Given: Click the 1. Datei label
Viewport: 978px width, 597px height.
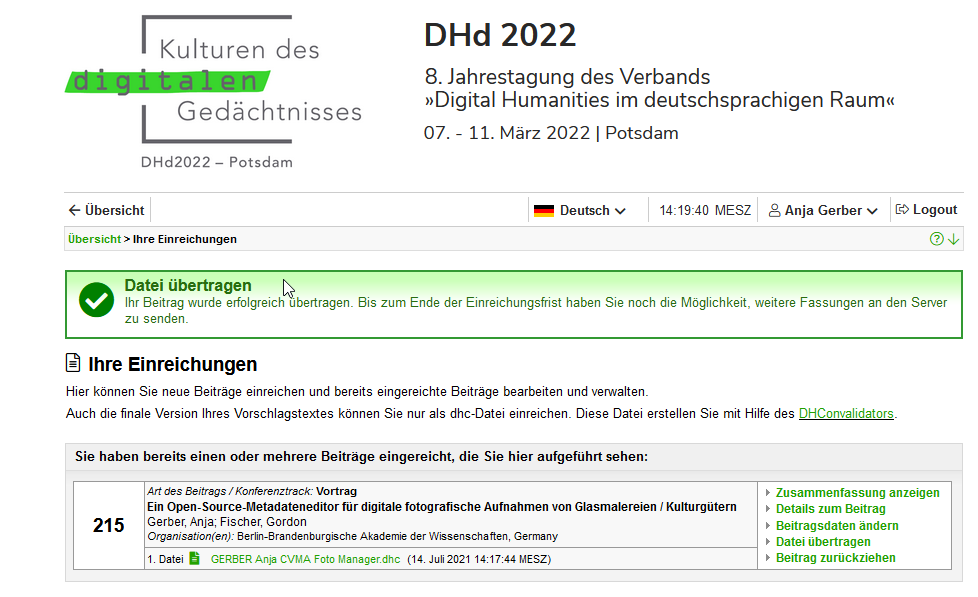Looking at the screenshot, I should 165,559.
